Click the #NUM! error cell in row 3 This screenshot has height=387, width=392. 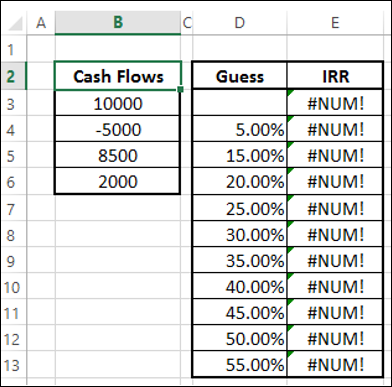335,103
